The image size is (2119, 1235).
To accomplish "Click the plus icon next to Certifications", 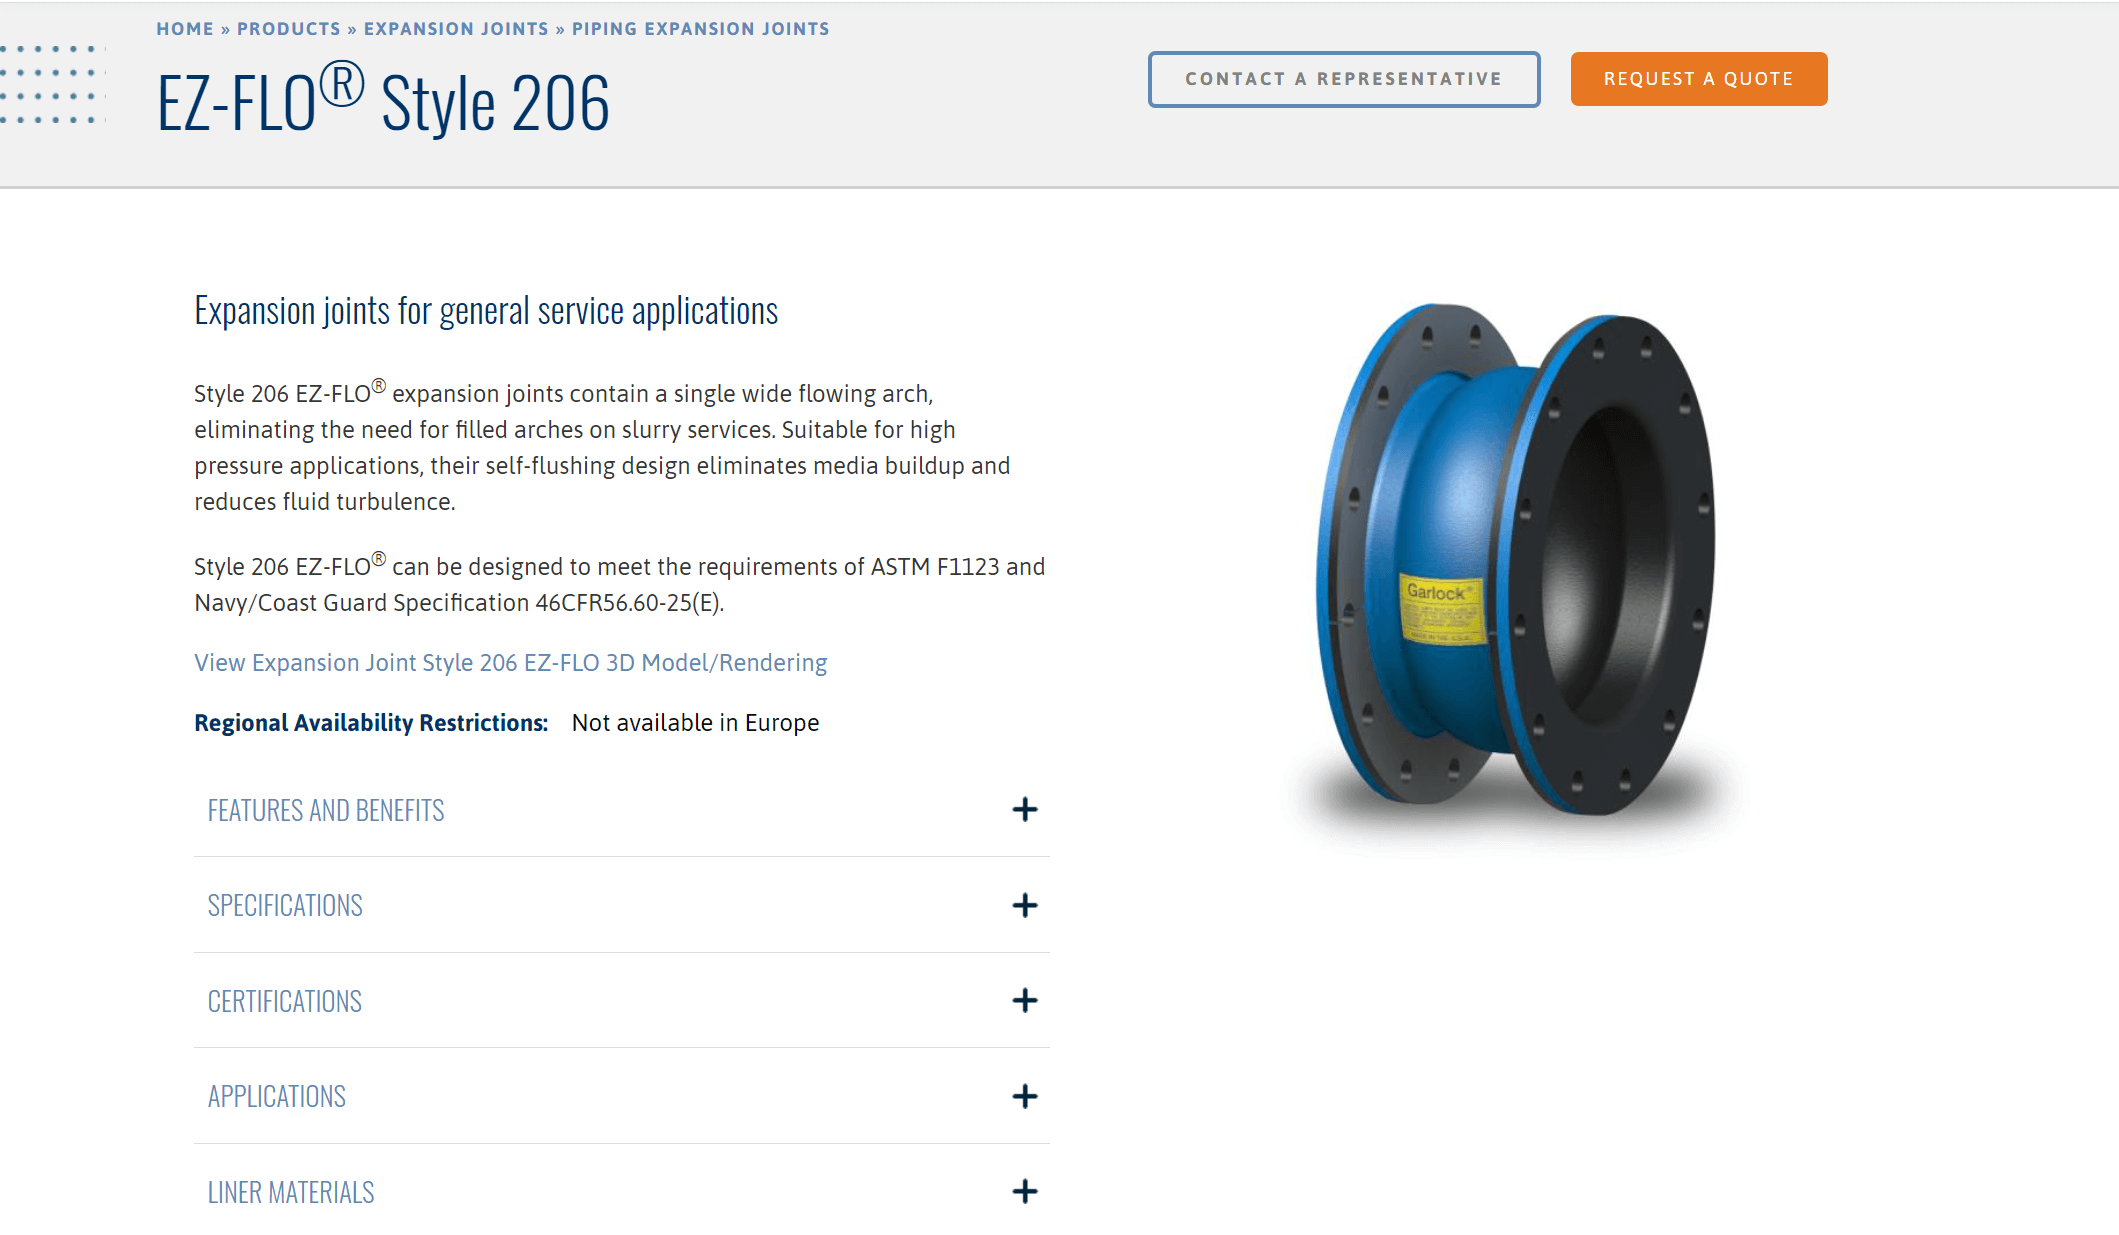I will [1024, 1000].
